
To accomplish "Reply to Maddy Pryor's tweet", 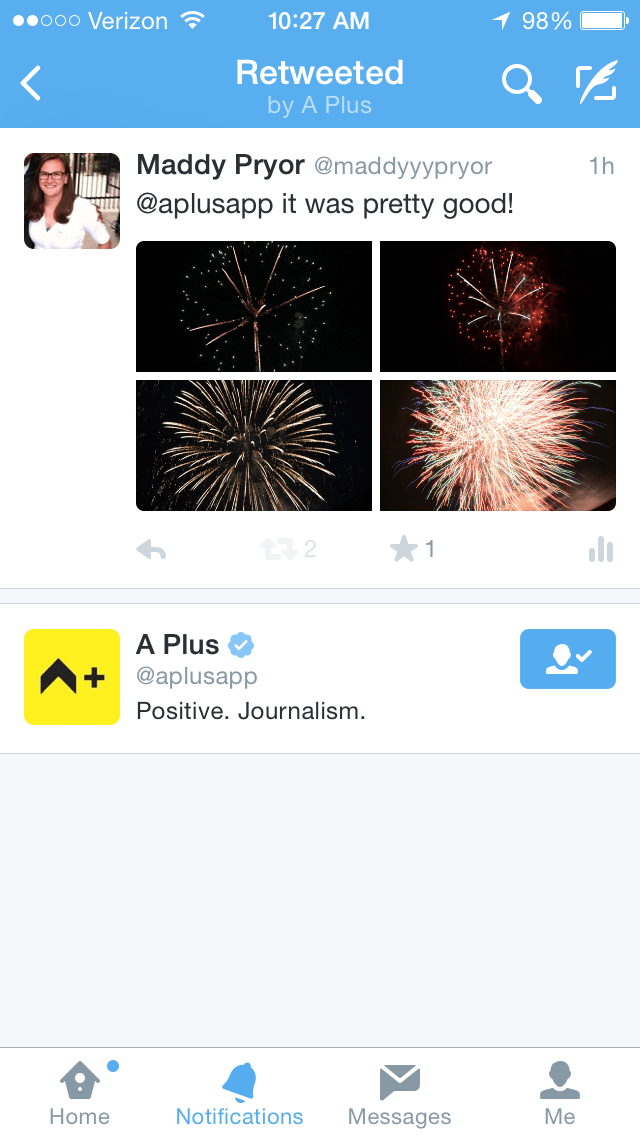I will click(151, 550).
